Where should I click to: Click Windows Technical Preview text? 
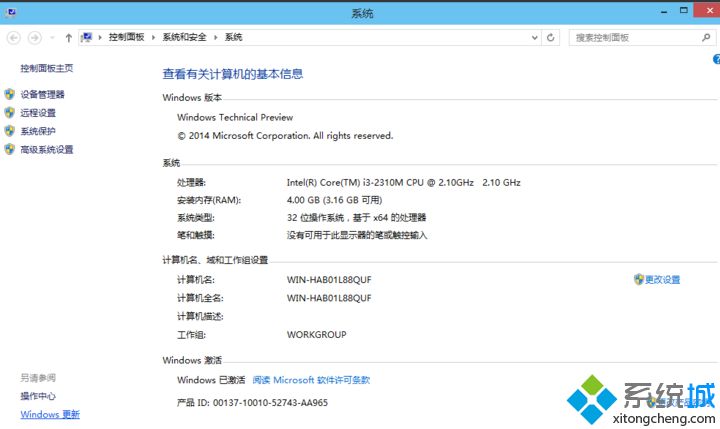(x=235, y=117)
